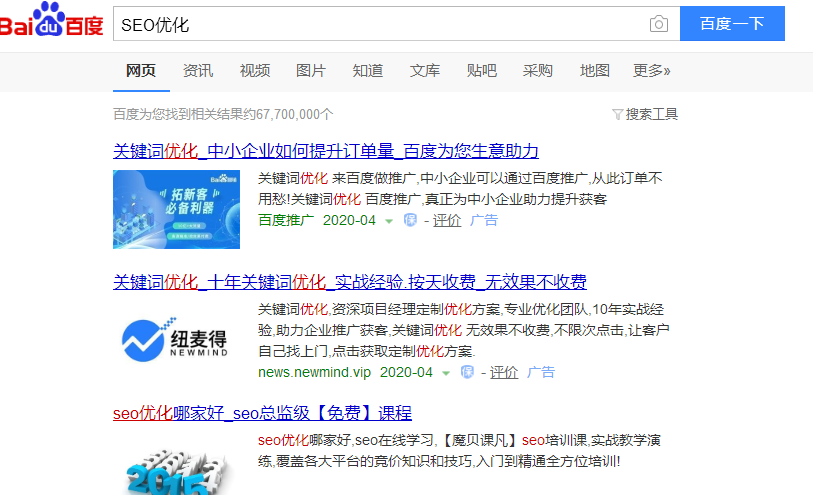Image resolution: width=813 pixels, height=495 pixels.
Task: Open the 视频 tab
Action: [255, 70]
